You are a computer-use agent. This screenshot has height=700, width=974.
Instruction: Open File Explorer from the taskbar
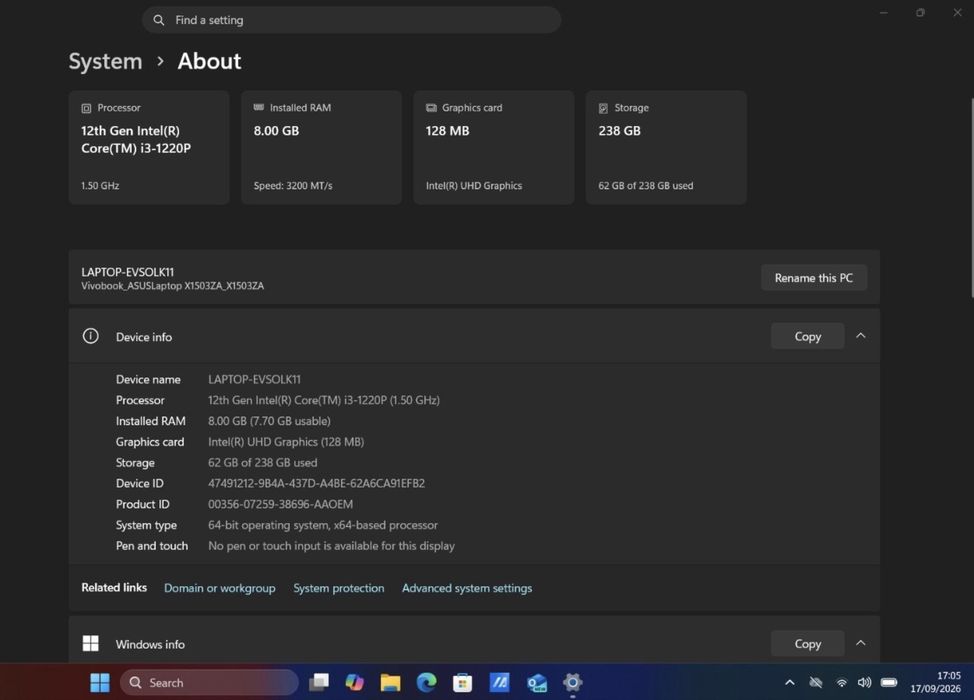(x=391, y=683)
